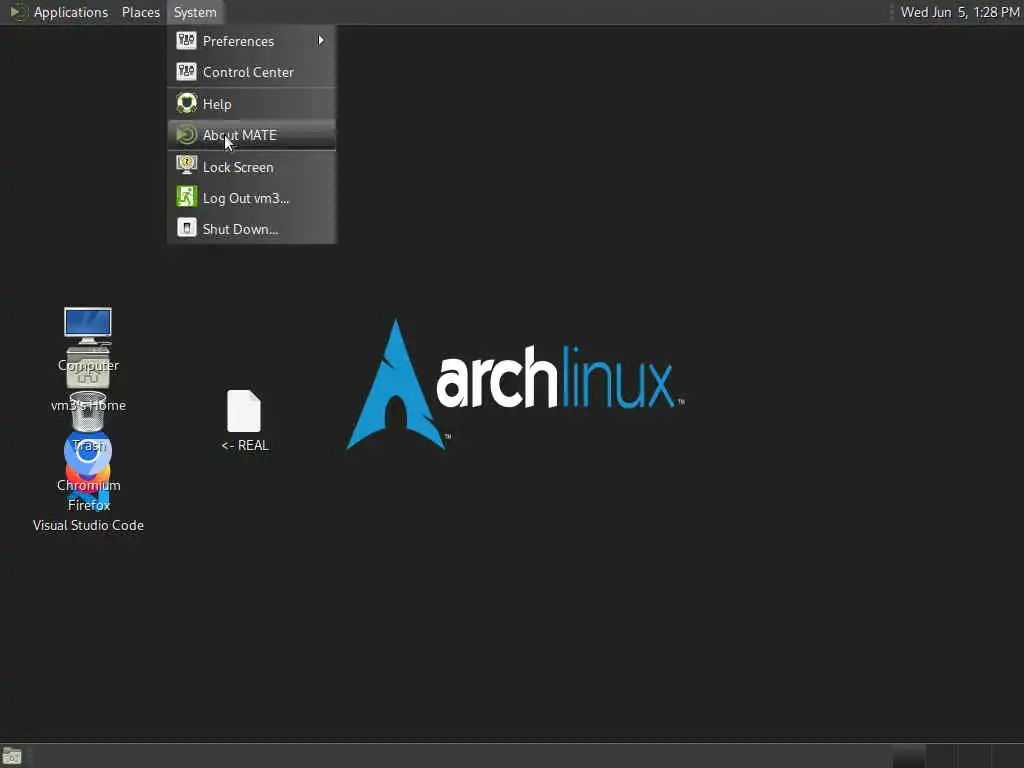This screenshot has width=1024, height=768.
Task: Select the Firefox desktop label
Action: tap(89, 505)
